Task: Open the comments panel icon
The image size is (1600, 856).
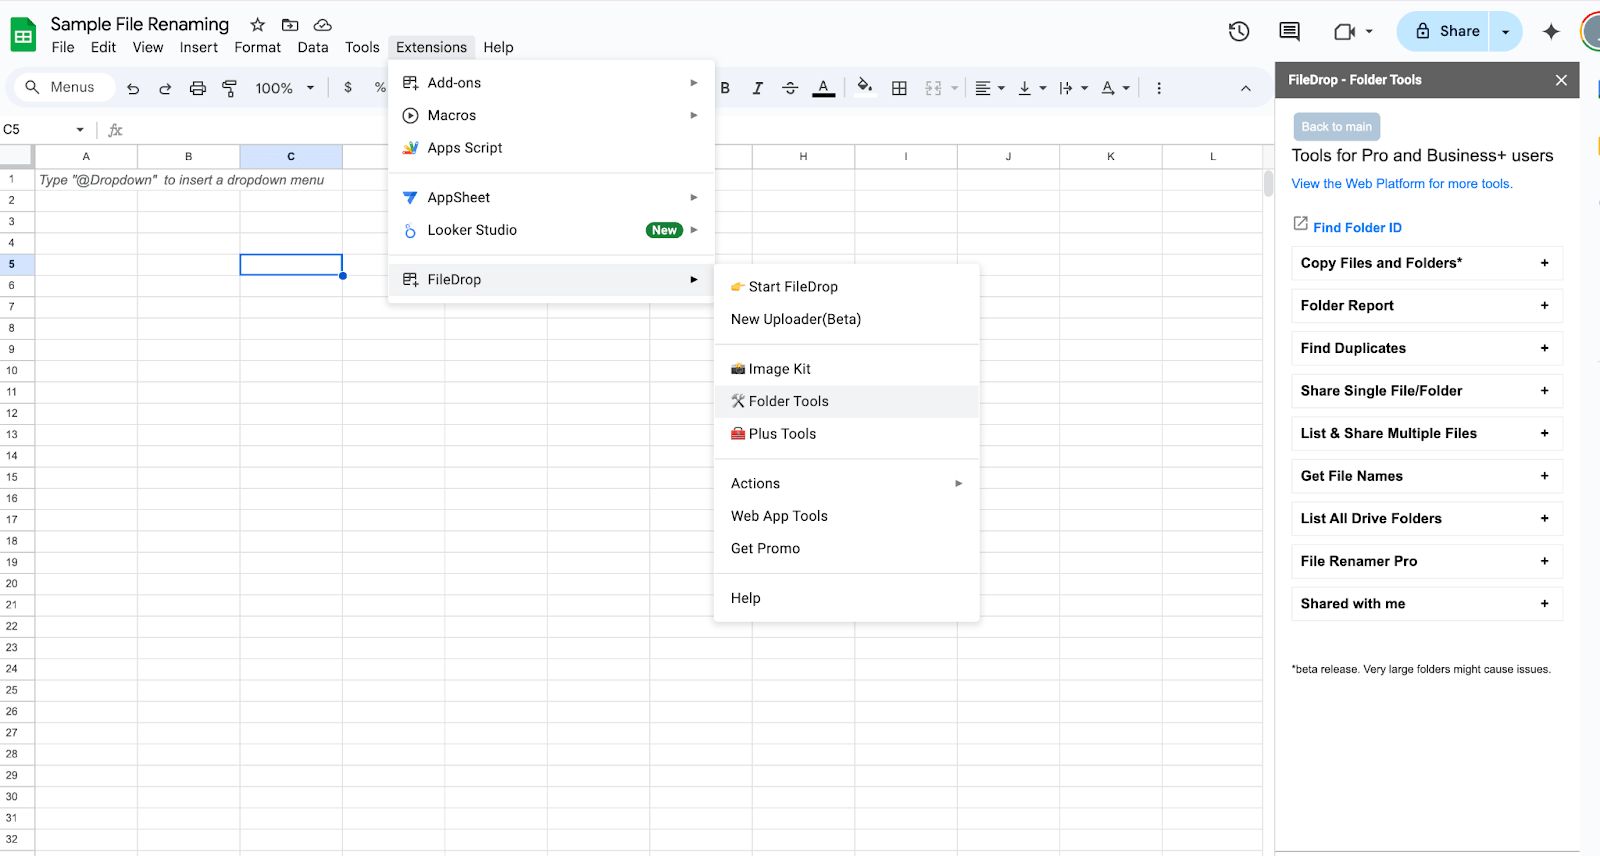Action: point(1290,32)
